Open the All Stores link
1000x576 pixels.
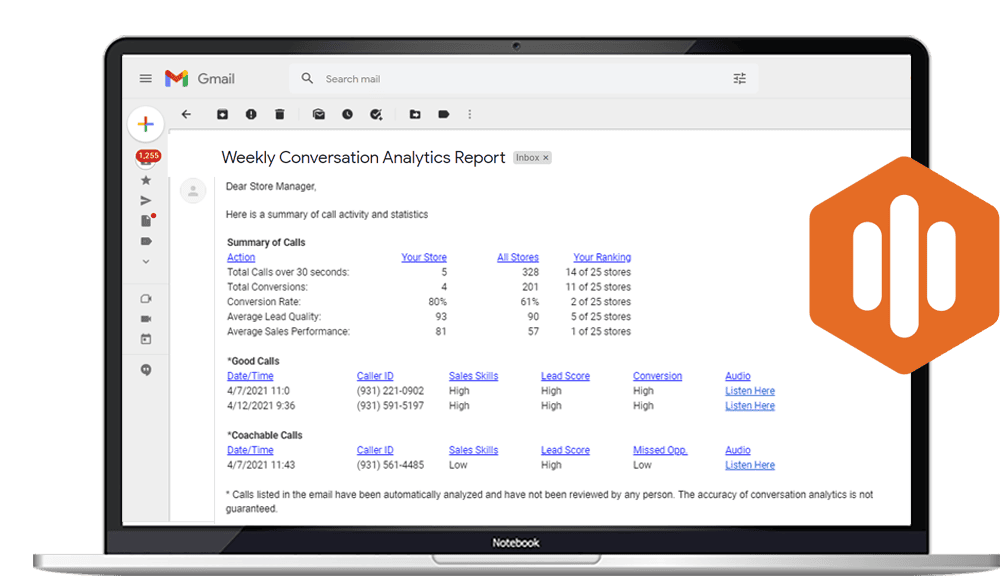coord(518,257)
